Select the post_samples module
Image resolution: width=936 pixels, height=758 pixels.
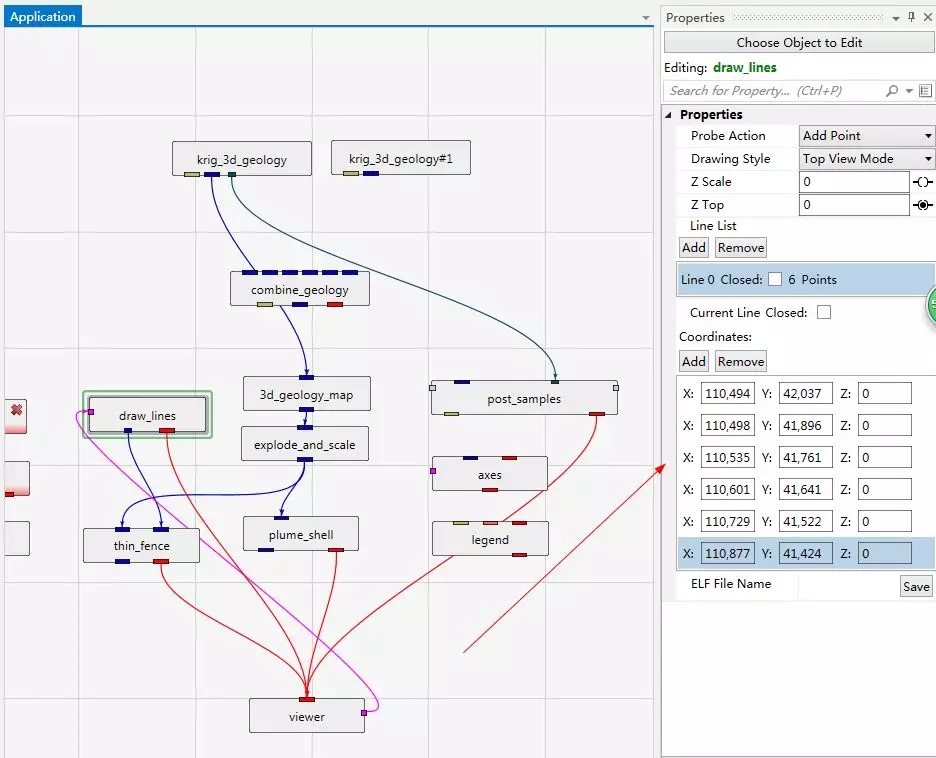click(x=524, y=398)
